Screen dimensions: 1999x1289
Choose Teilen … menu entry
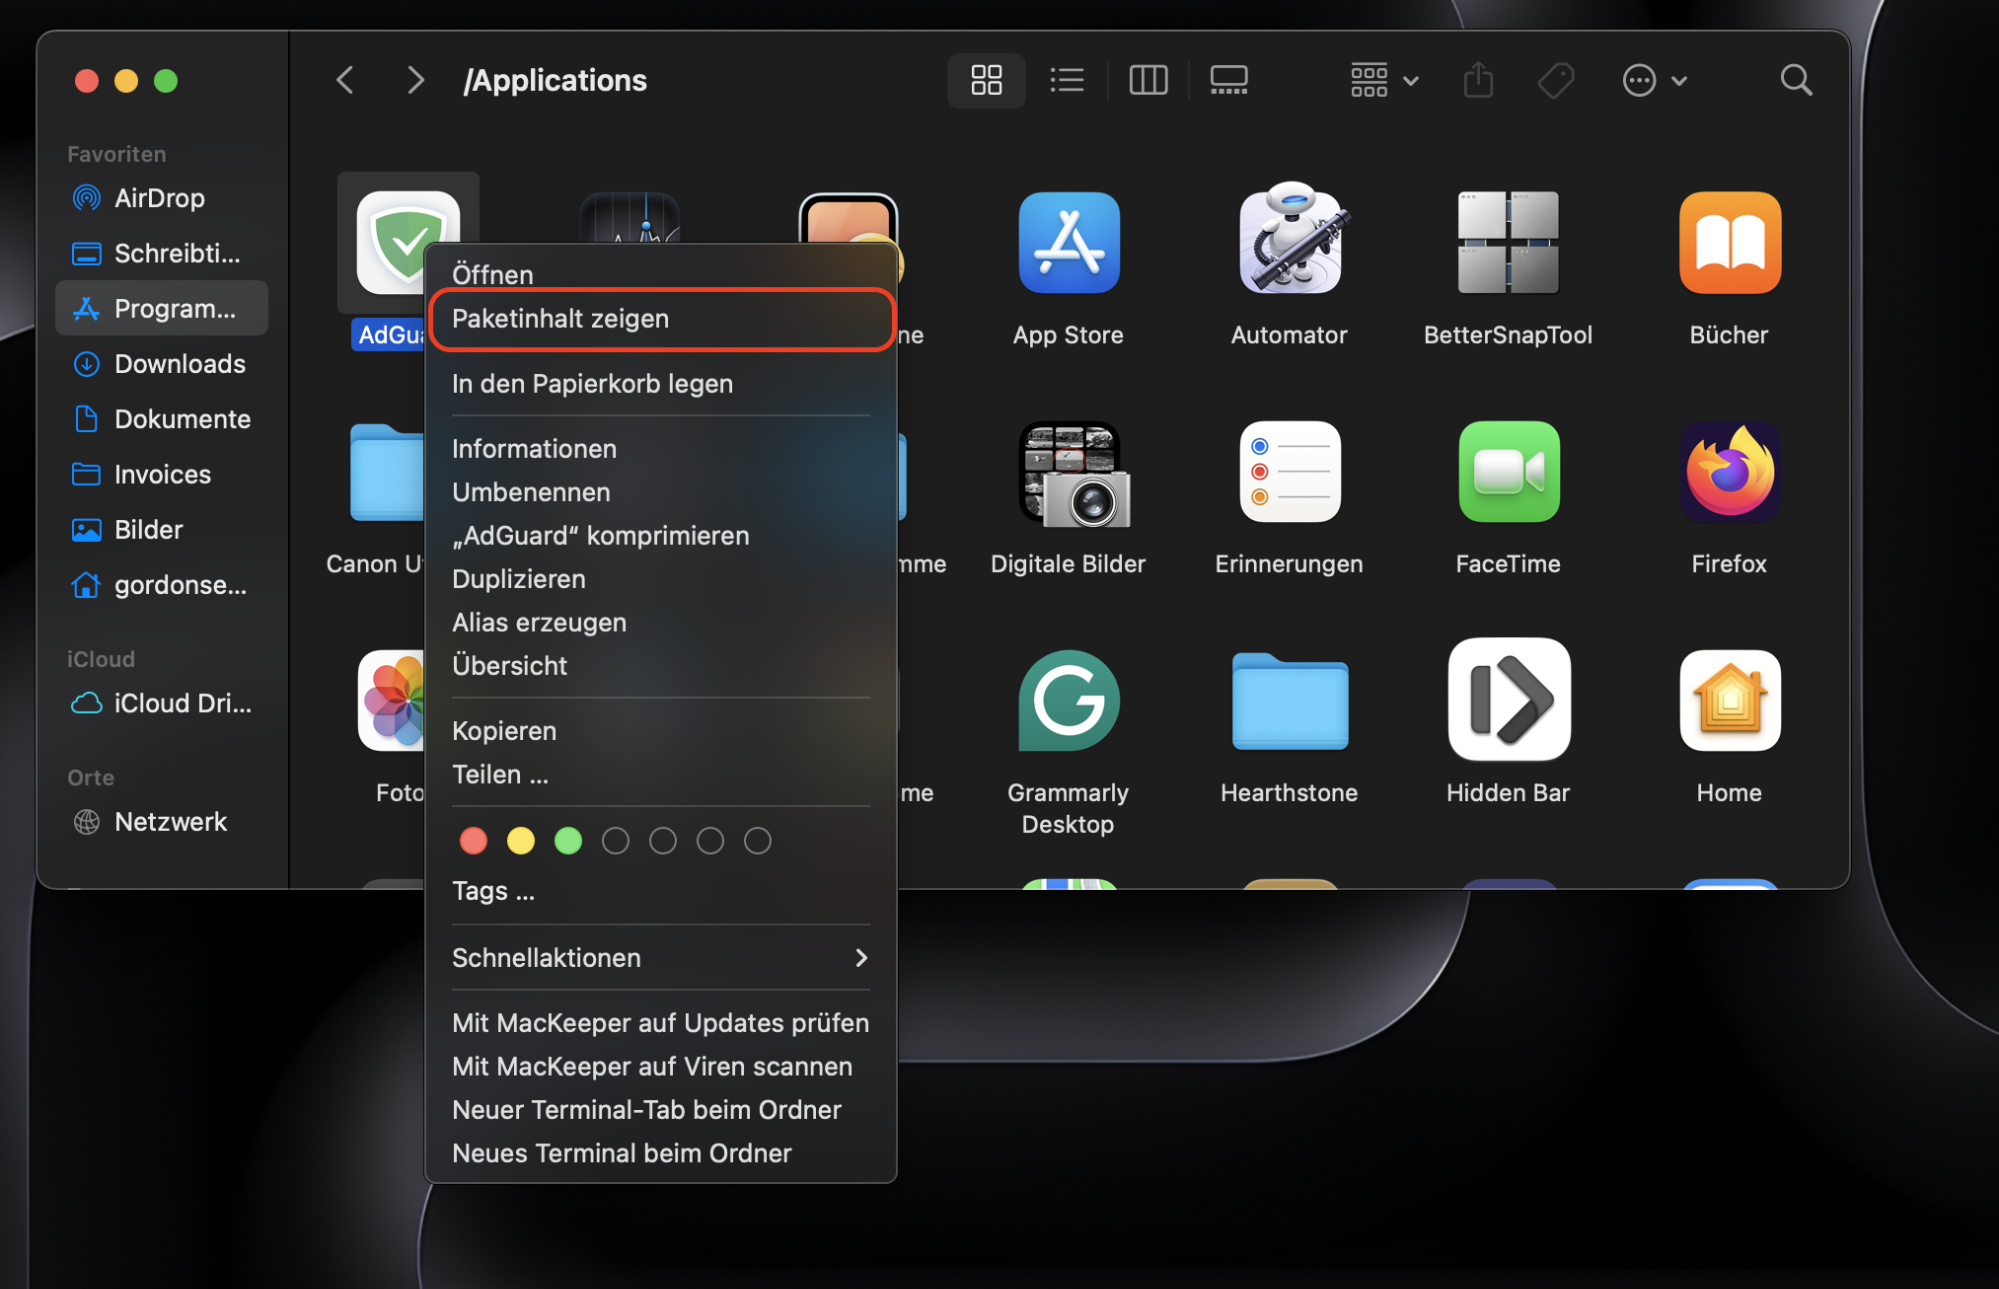click(x=661, y=775)
